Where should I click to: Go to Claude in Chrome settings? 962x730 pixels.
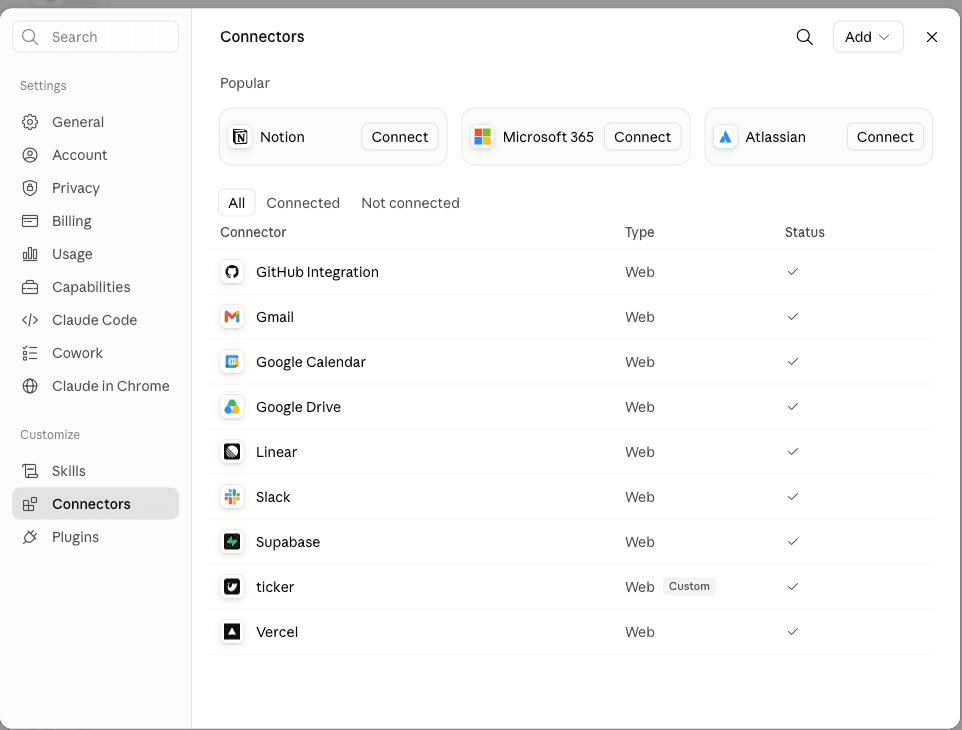96,386
